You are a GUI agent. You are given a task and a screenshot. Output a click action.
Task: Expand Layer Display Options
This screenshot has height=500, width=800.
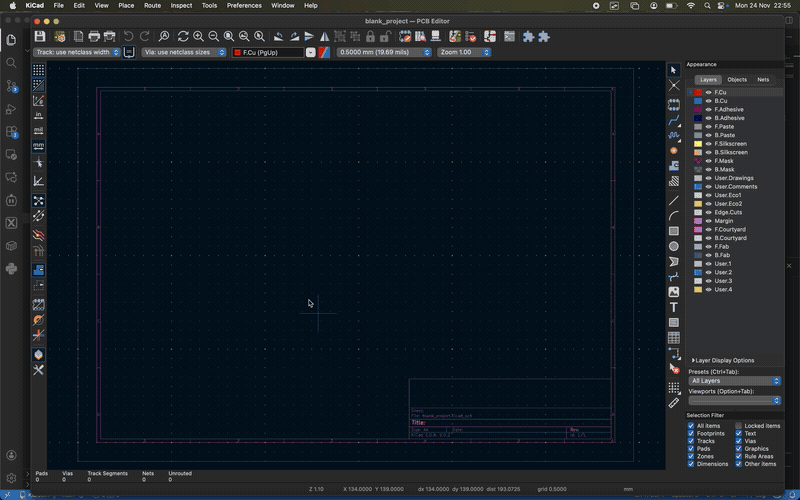[x=722, y=360]
